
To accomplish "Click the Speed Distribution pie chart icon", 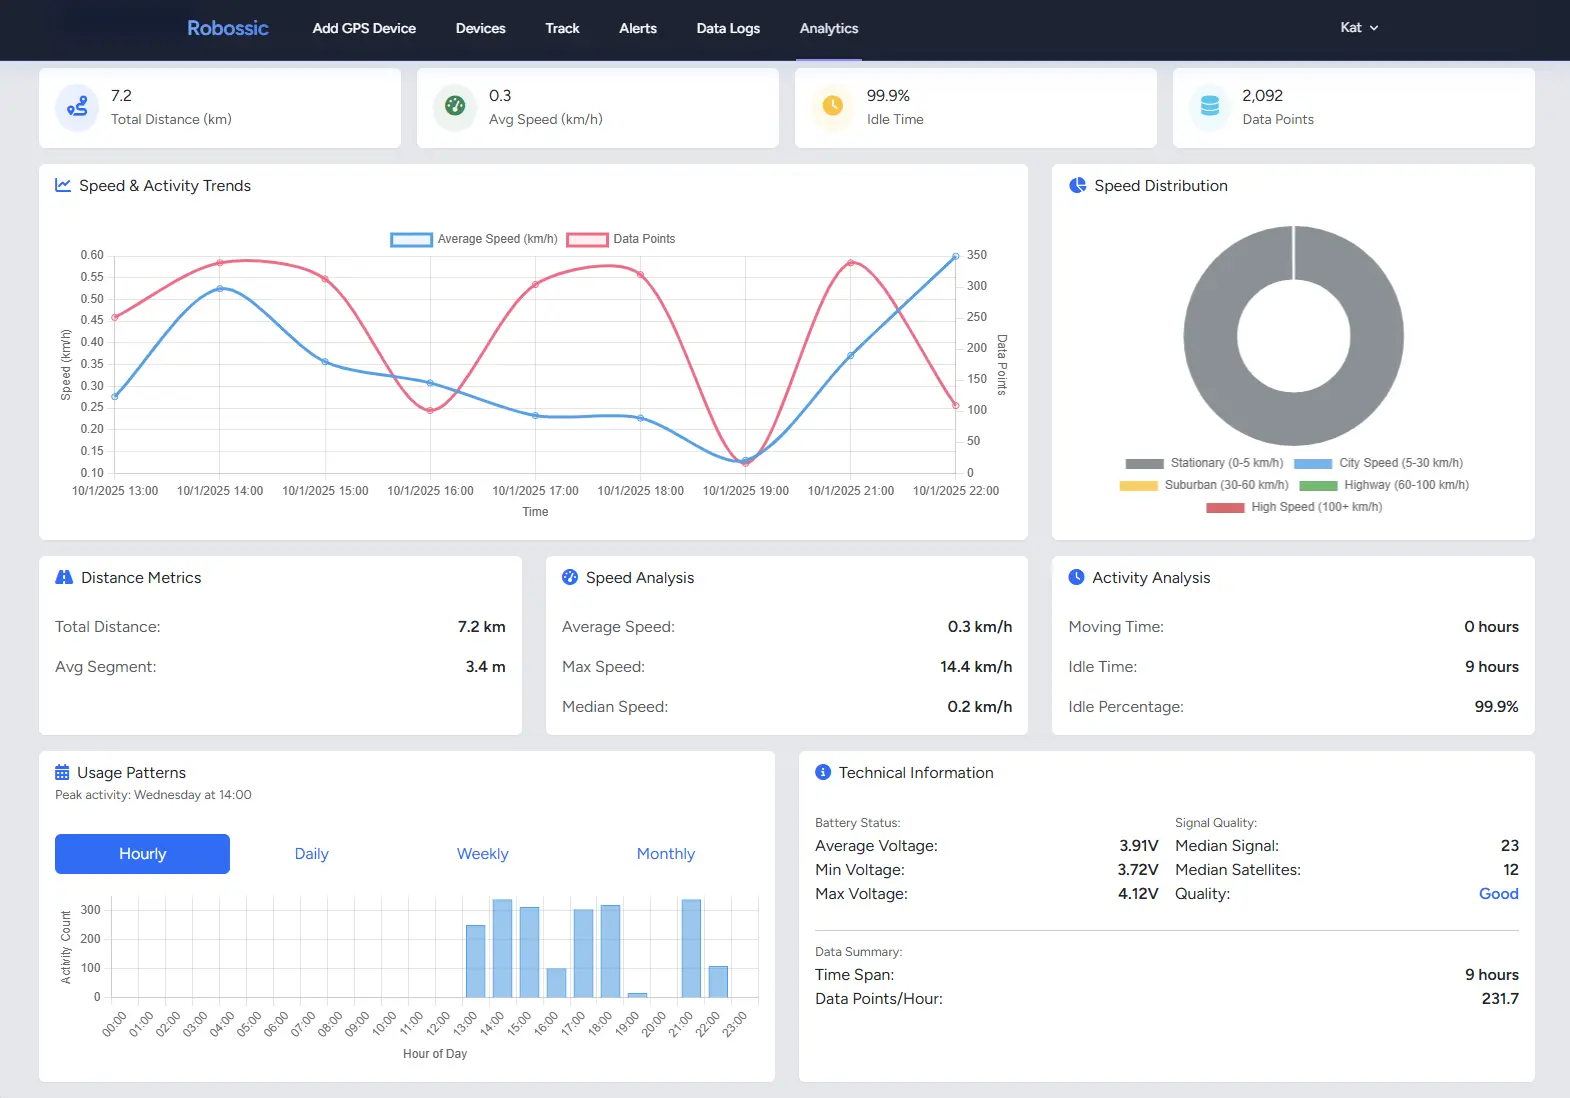I will (x=1077, y=186).
